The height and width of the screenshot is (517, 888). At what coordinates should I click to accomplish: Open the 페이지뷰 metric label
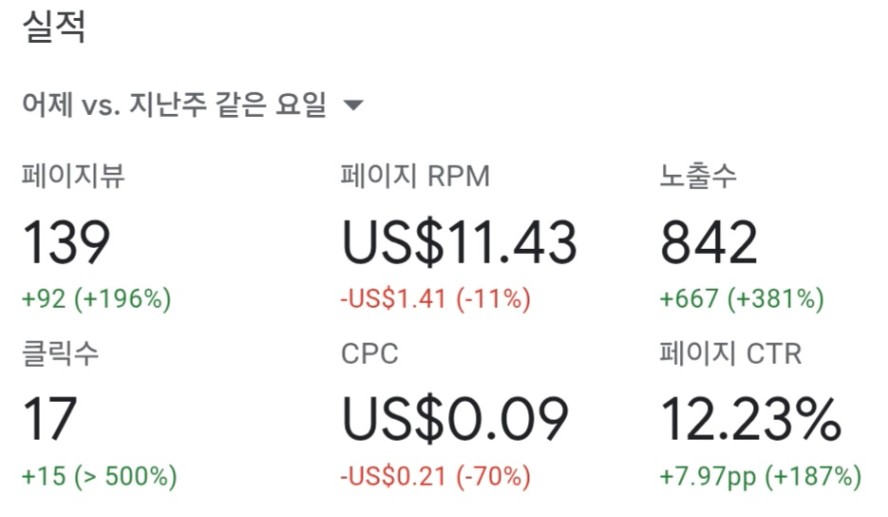[73, 176]
